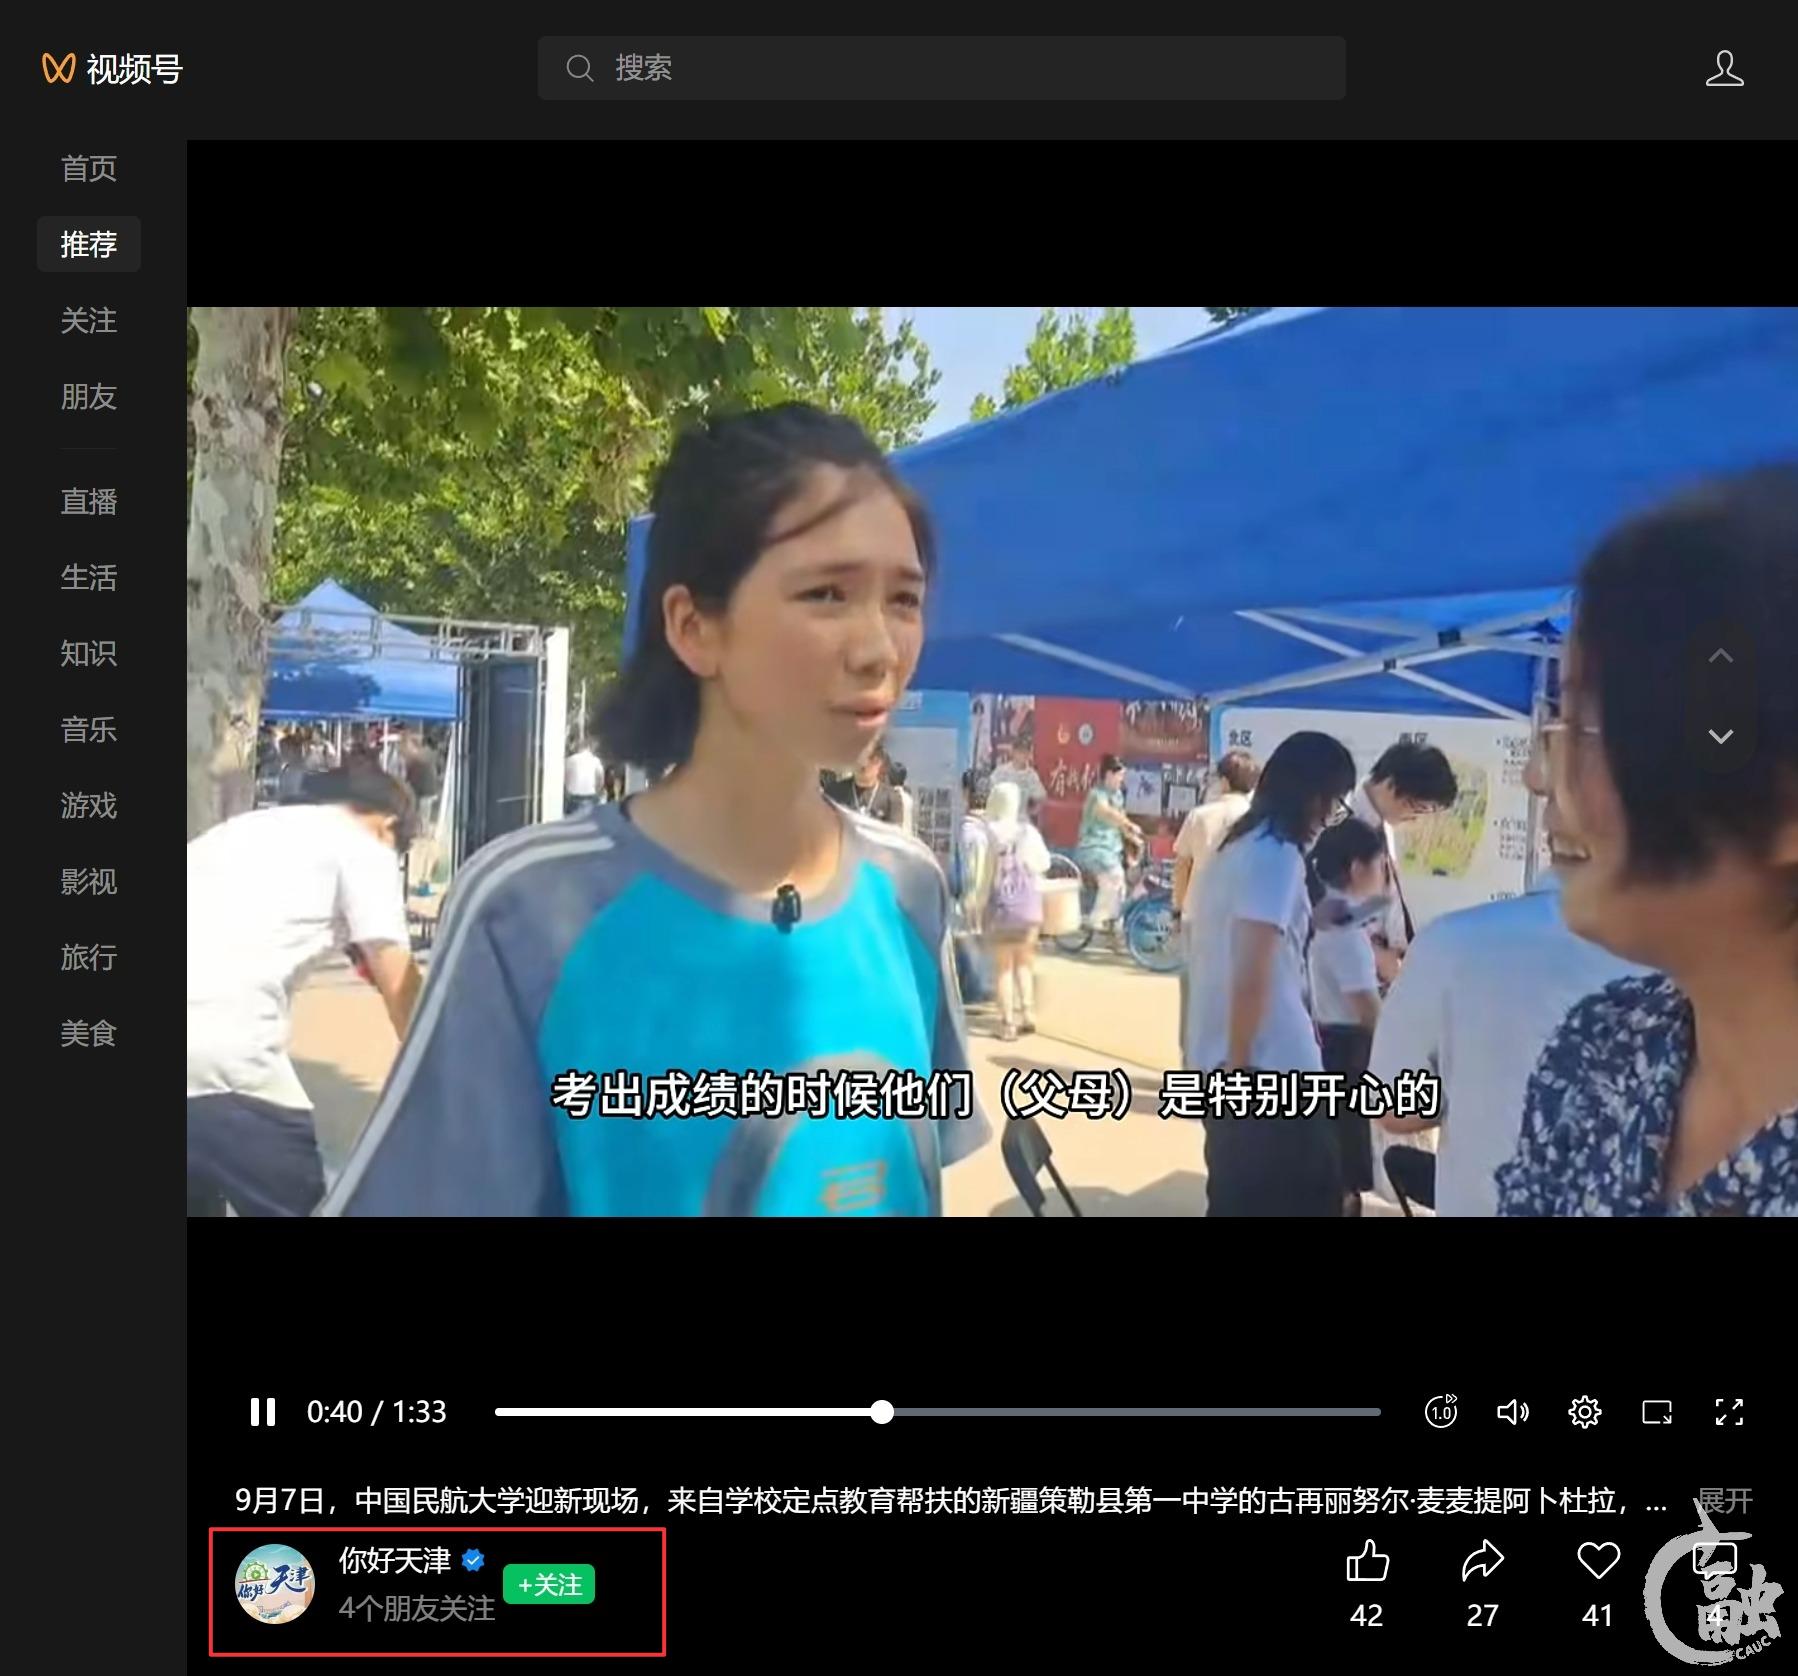Share the video using arrow icon
Image resolution: width=1798 pixels, height=1676 pixels.
(x=1482, y=1561)
